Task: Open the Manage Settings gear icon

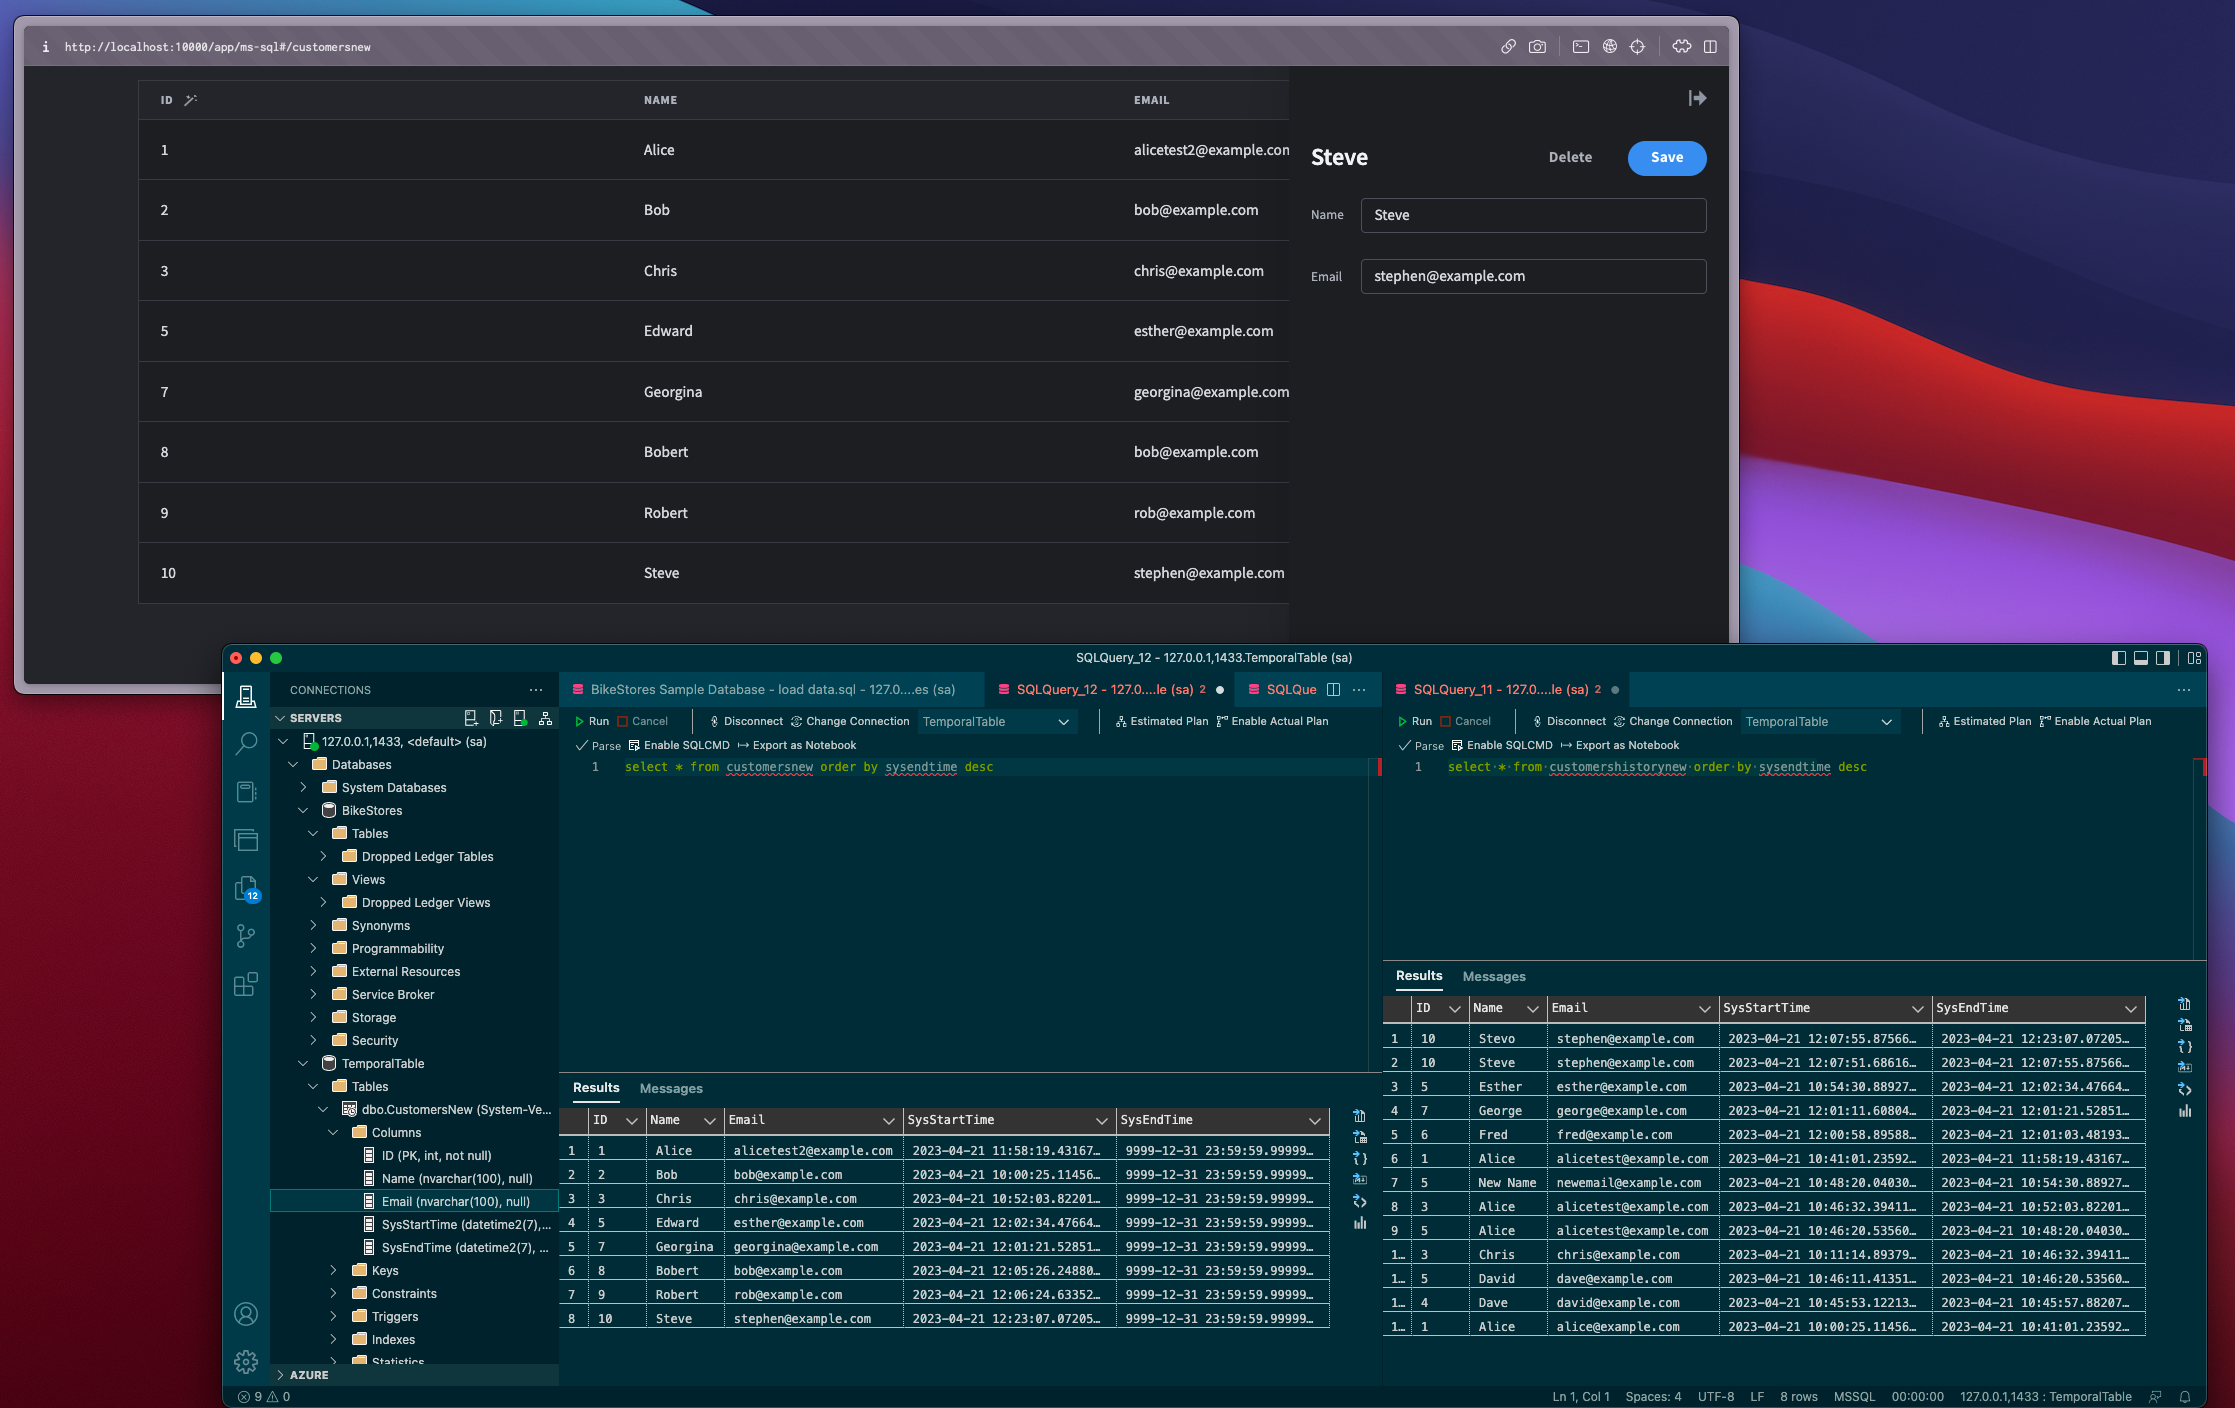Action: tap(247, 1362)
